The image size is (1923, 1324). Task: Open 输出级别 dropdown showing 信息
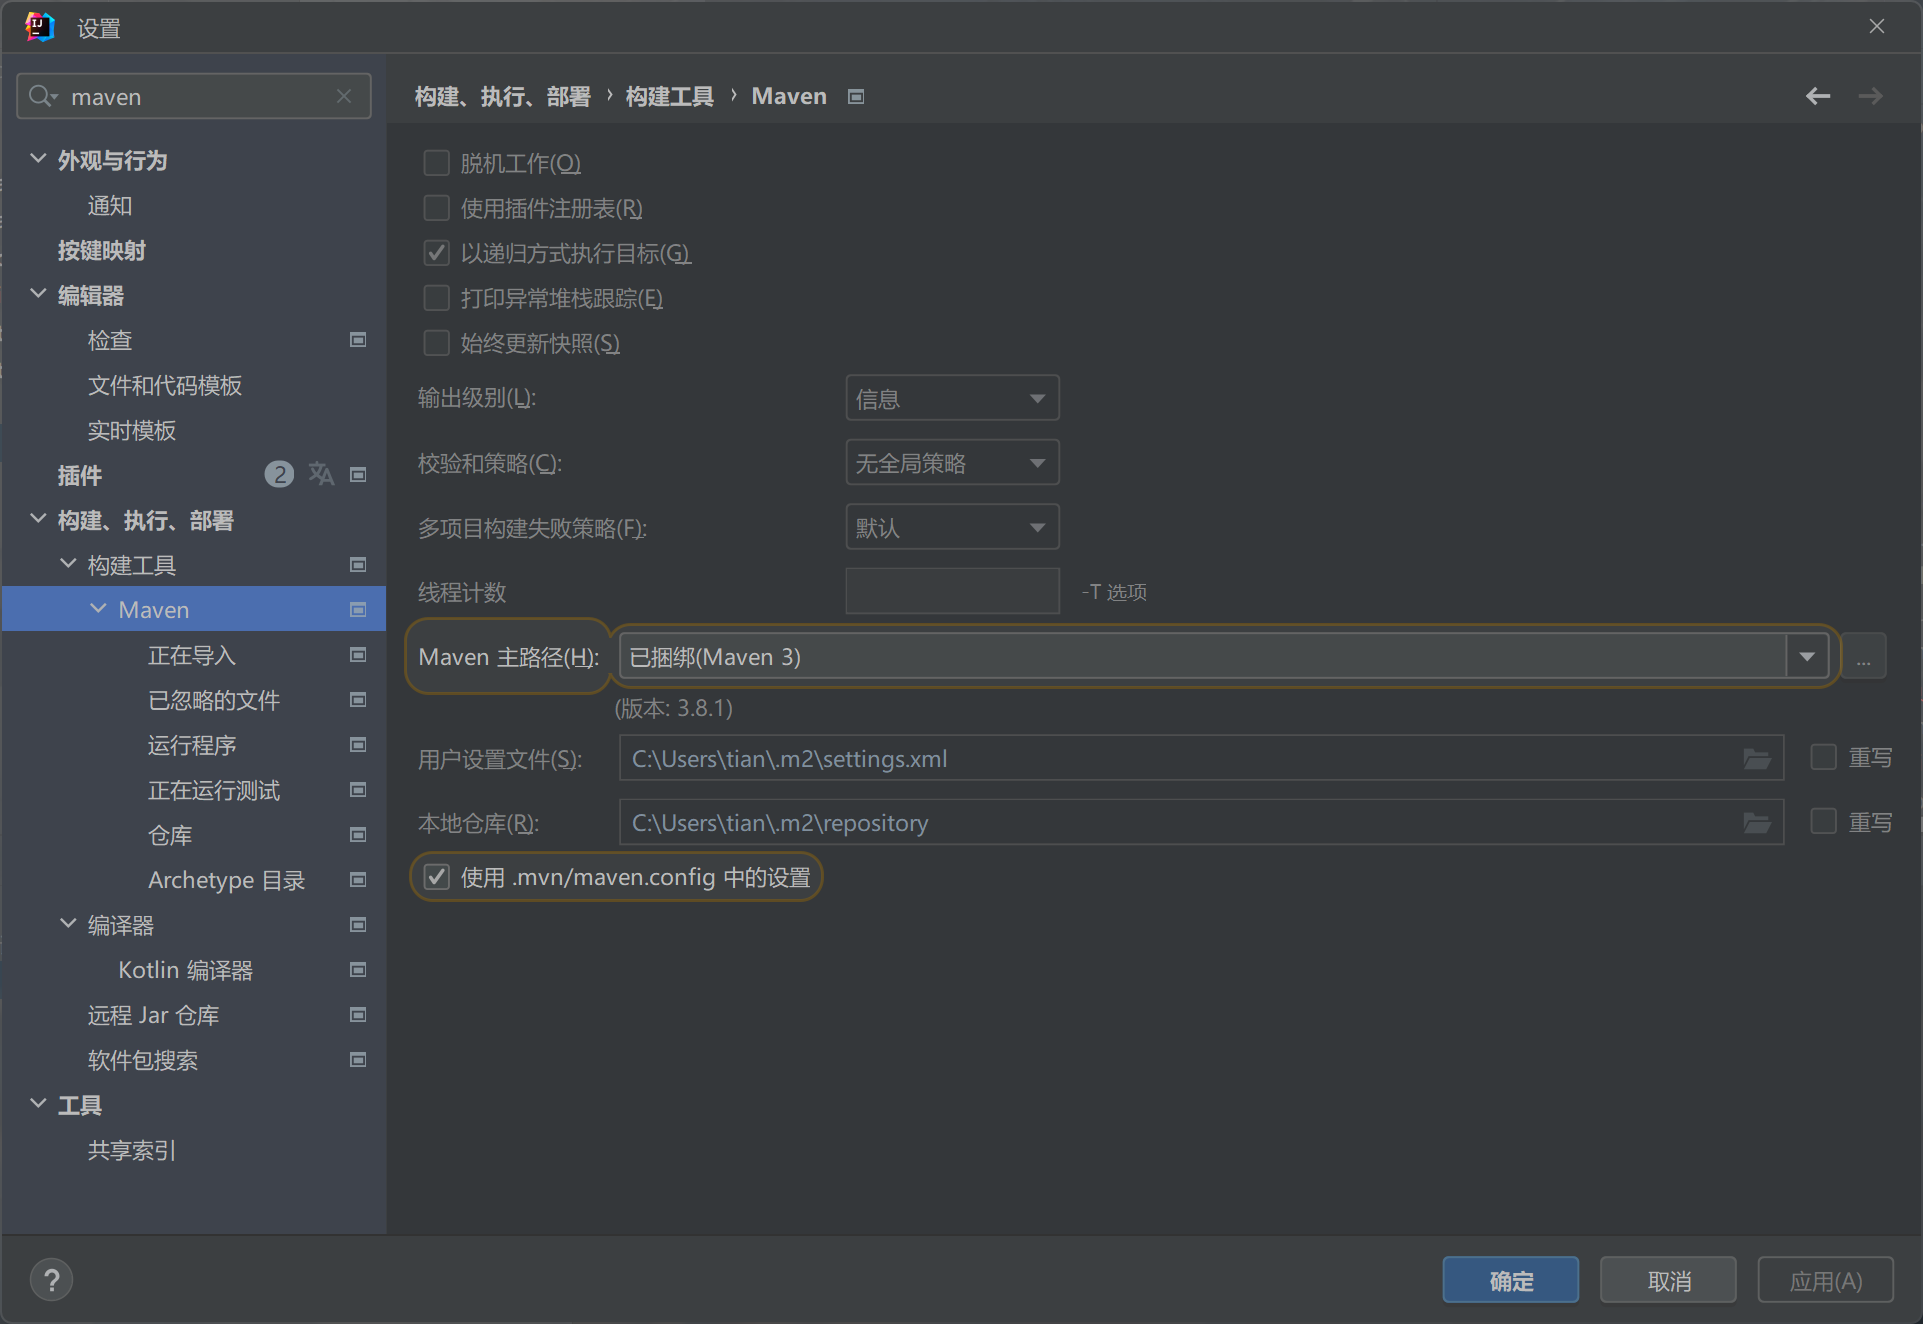point(951,399)
